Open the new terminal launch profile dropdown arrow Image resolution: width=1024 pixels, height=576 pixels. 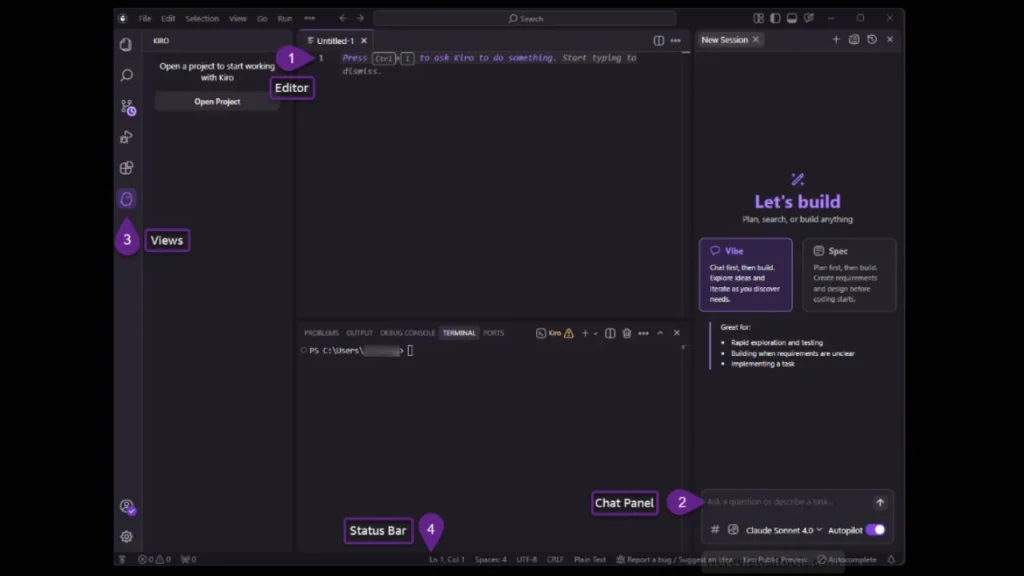(x=596, y=333)
